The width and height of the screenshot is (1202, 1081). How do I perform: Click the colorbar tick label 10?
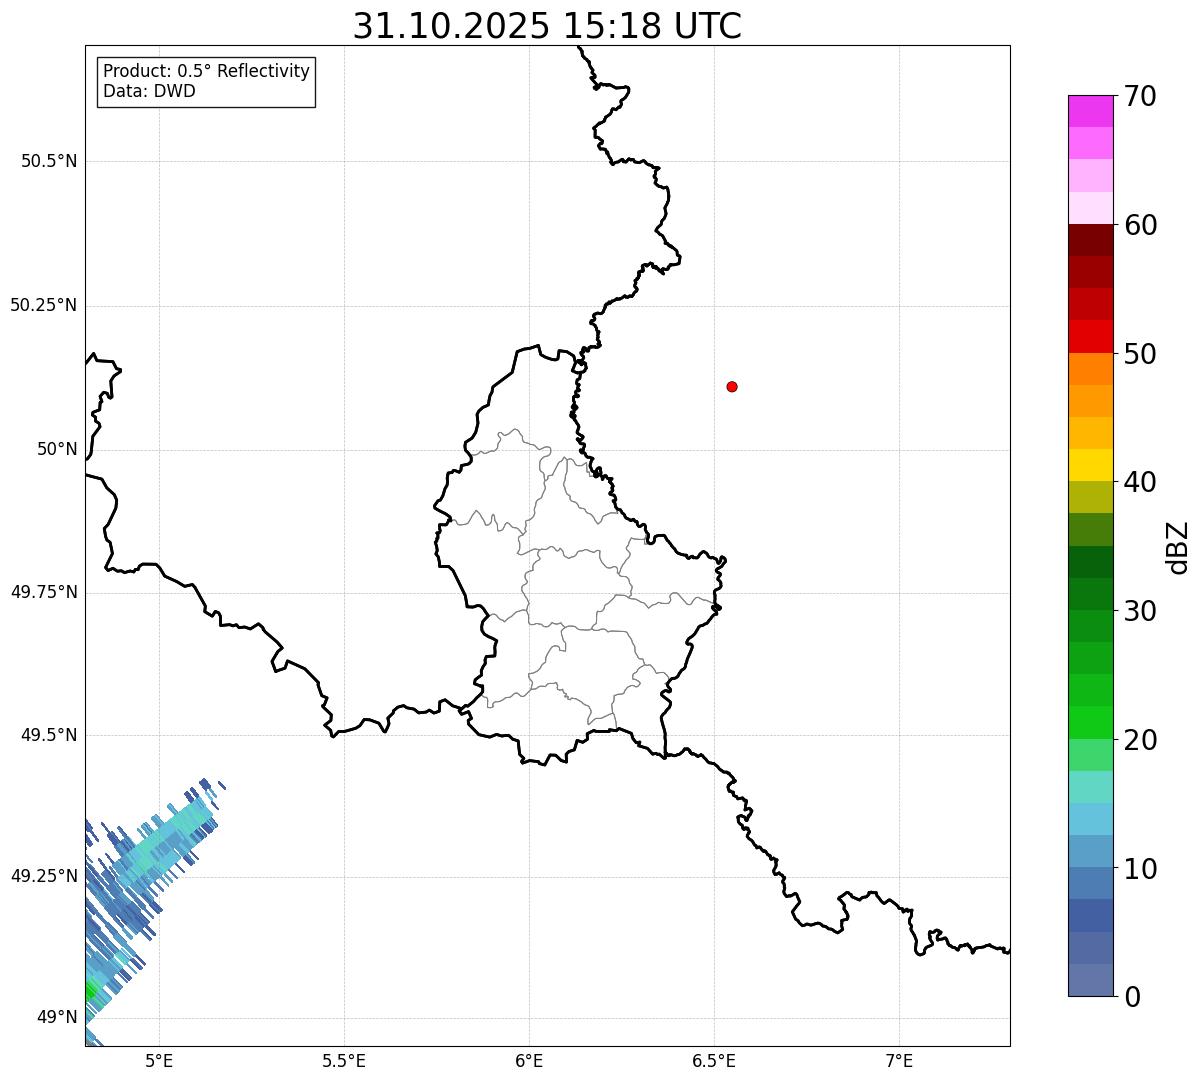[1141, 868]
